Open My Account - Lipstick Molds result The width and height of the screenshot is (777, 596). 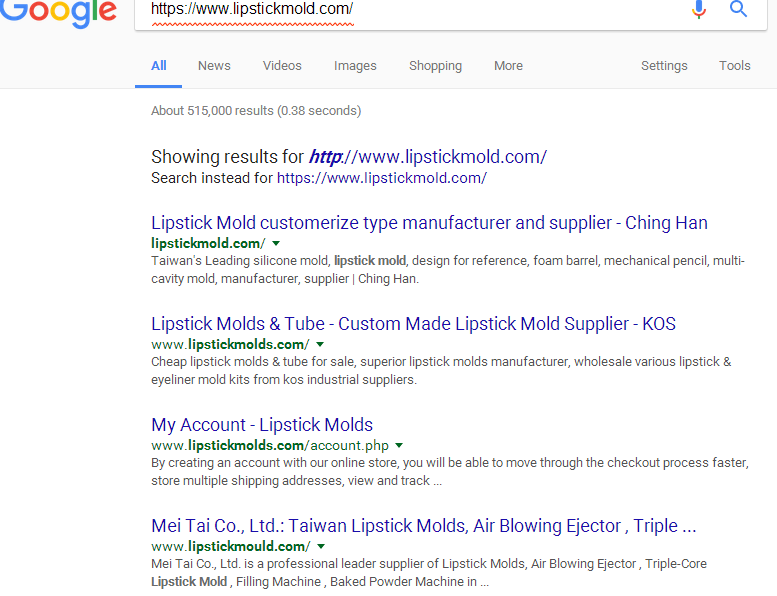[262, 425]
